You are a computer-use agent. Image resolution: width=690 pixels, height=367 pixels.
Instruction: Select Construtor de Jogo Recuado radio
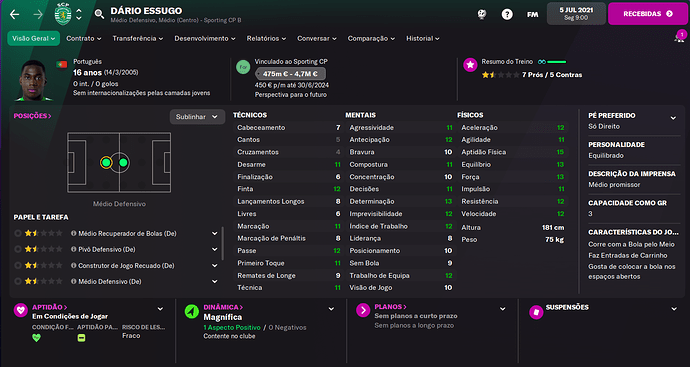tap(18, 265)
